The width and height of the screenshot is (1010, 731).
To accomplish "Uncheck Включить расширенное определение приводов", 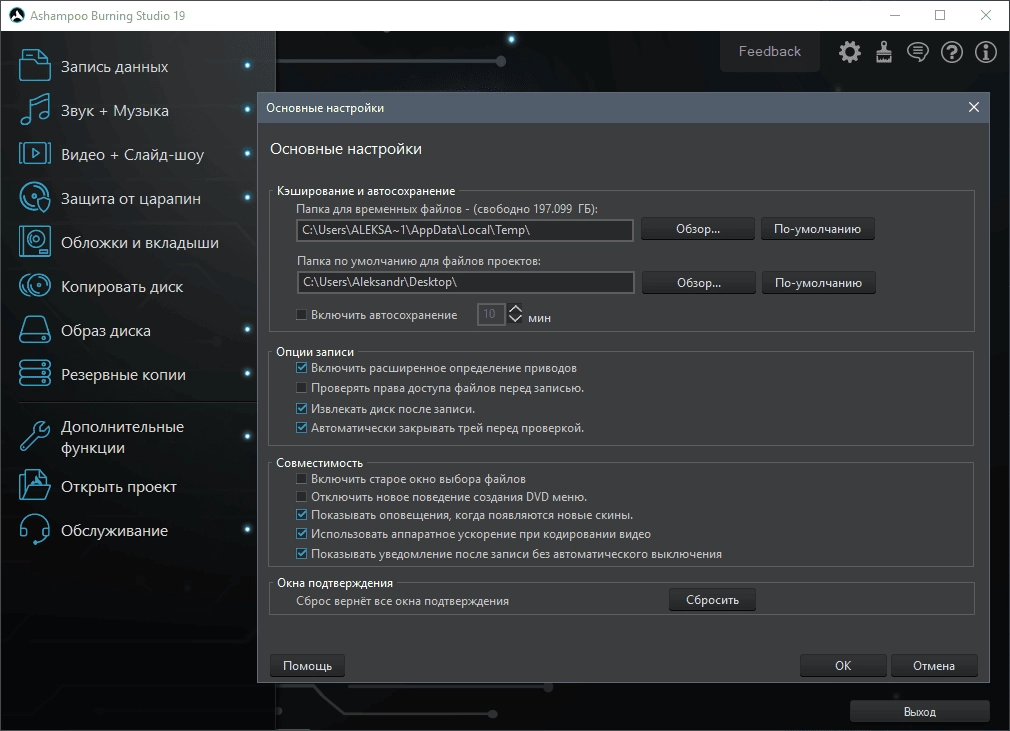I will pos(301,368).
